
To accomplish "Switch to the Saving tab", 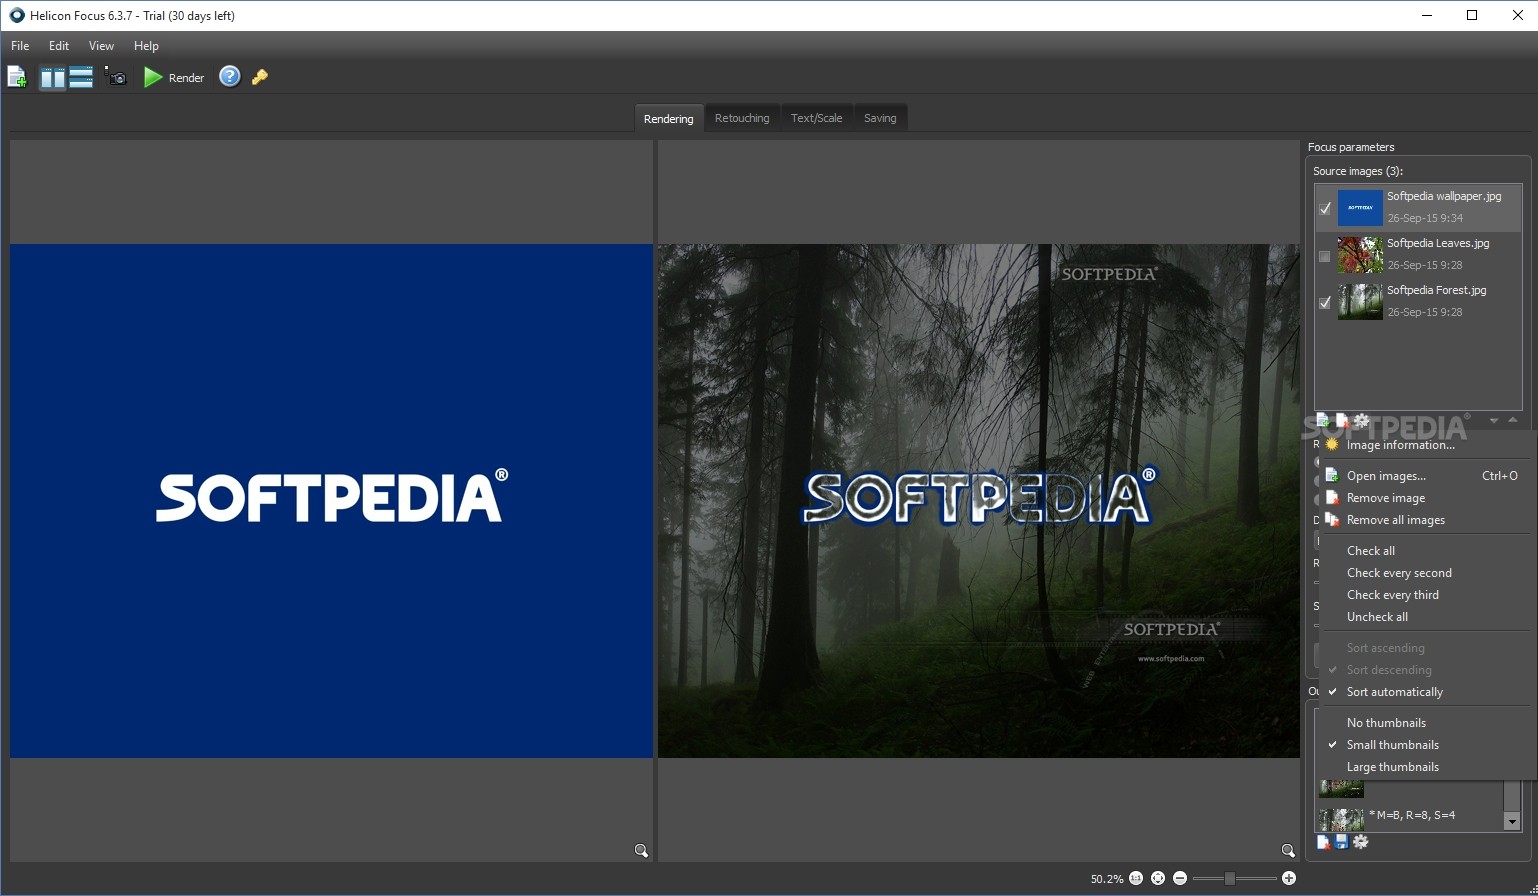I will pyautogui.click(x=880, y=118).
